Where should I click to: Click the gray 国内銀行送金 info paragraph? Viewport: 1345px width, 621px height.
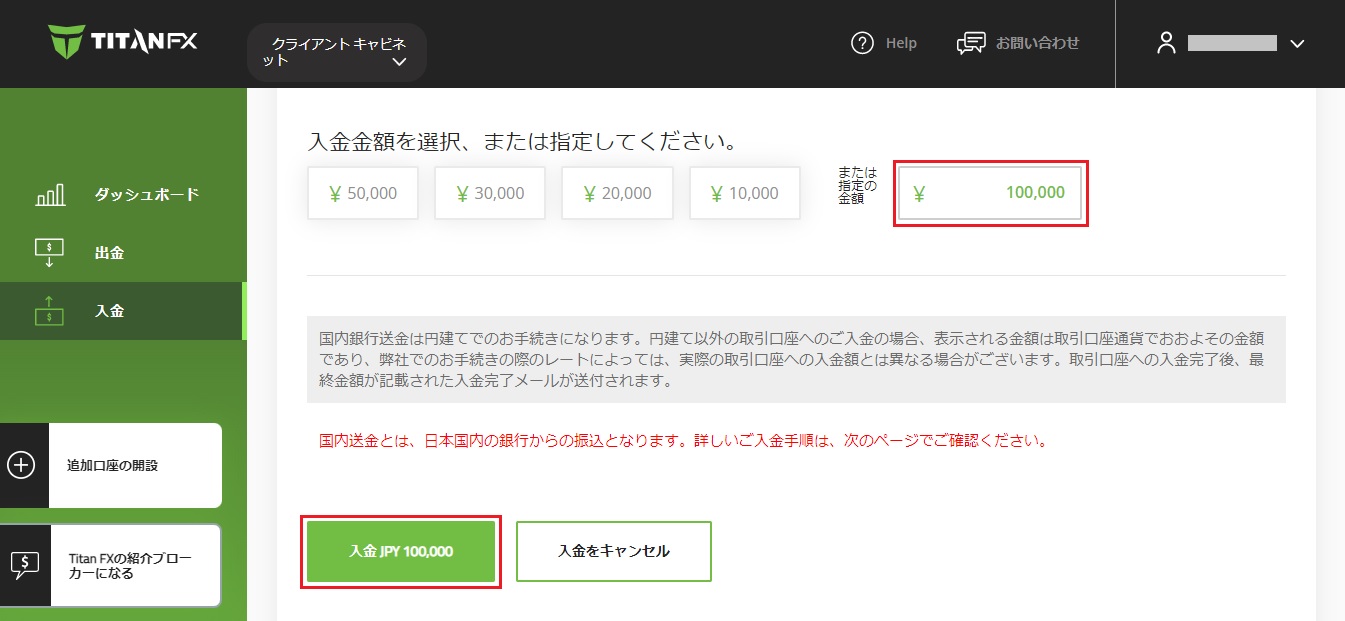click(796, 360)
